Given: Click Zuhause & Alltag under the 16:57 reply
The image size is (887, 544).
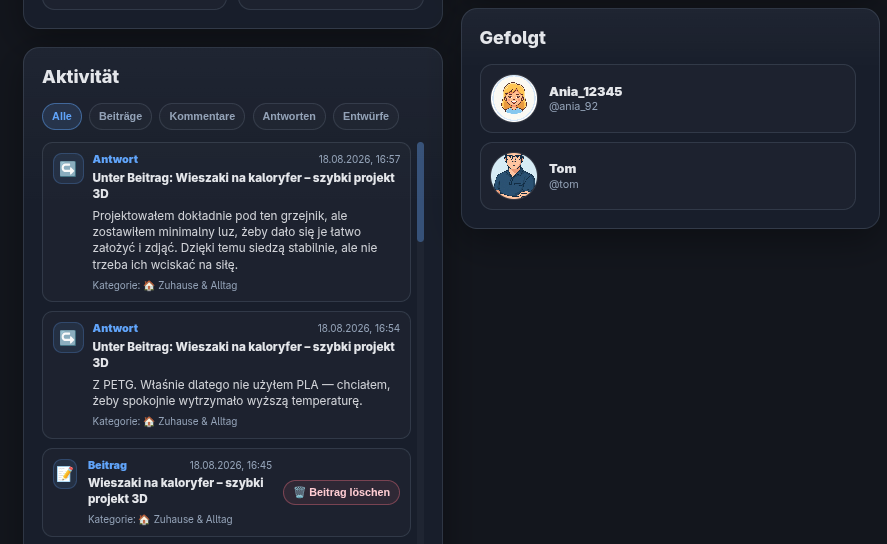Looking at the screenshot, I should click(197, 286).
